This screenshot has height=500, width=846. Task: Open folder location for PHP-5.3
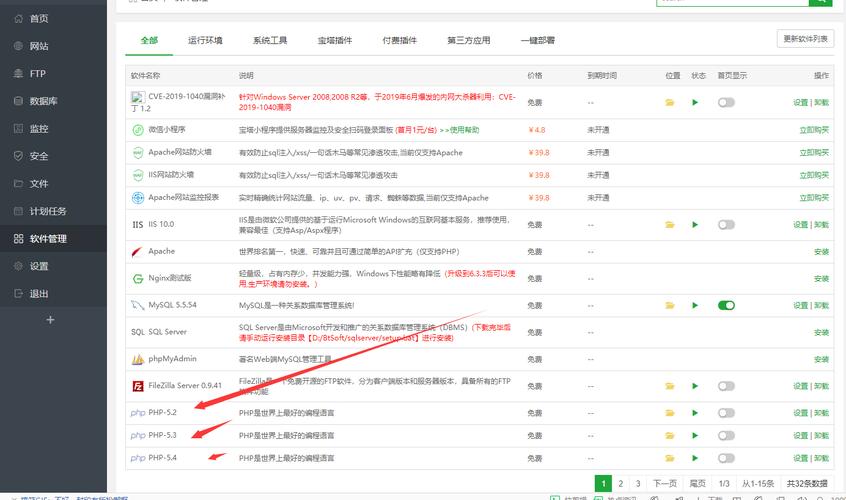(x=670, y=436)
